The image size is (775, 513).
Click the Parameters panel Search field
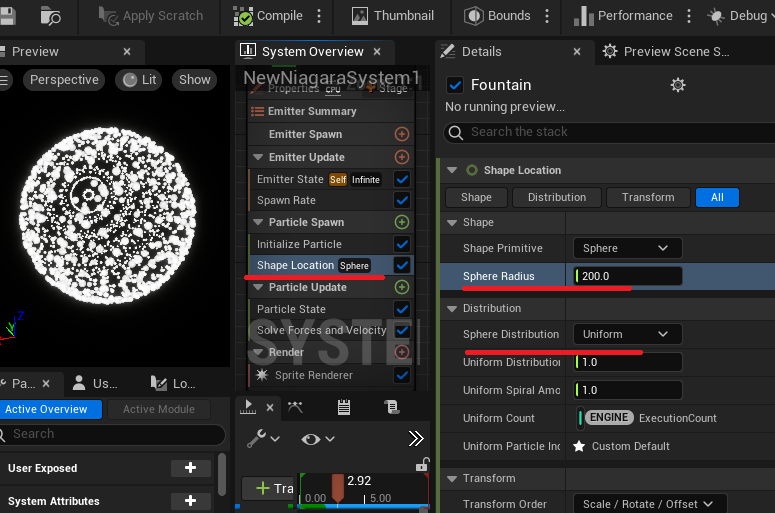tap(111, 434)
